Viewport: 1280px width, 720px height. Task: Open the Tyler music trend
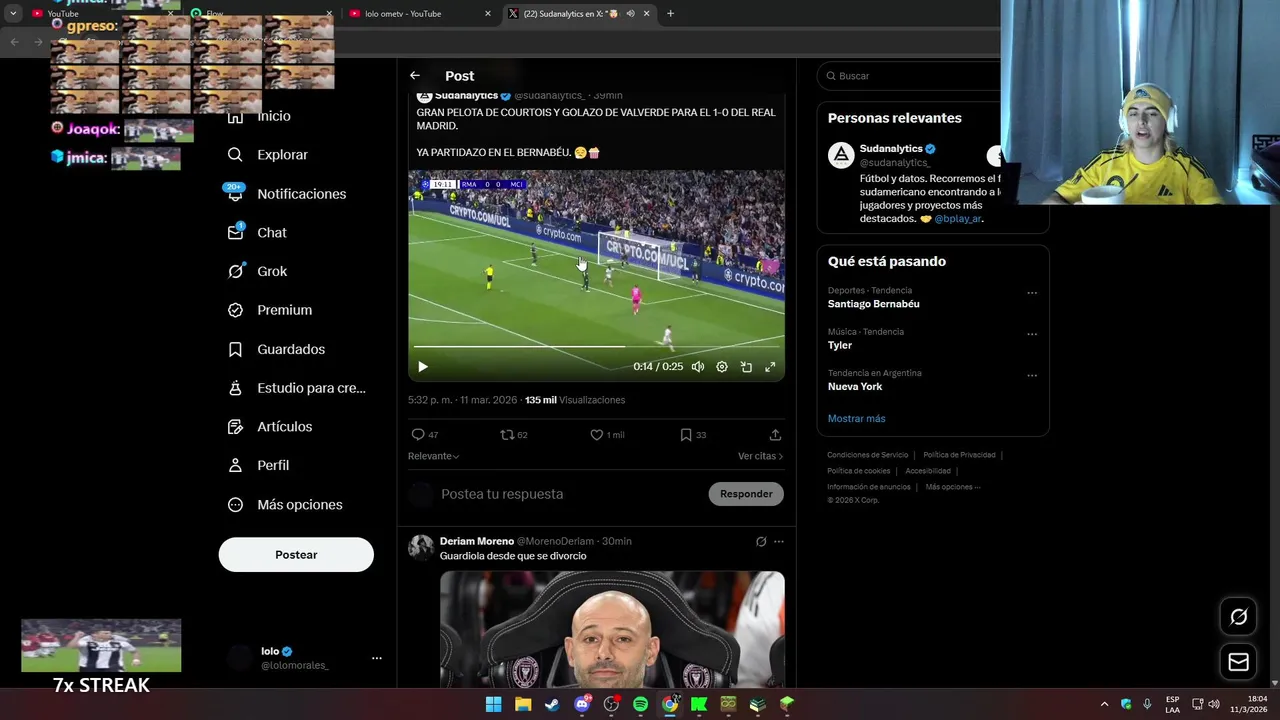click(x=840, y=345)
